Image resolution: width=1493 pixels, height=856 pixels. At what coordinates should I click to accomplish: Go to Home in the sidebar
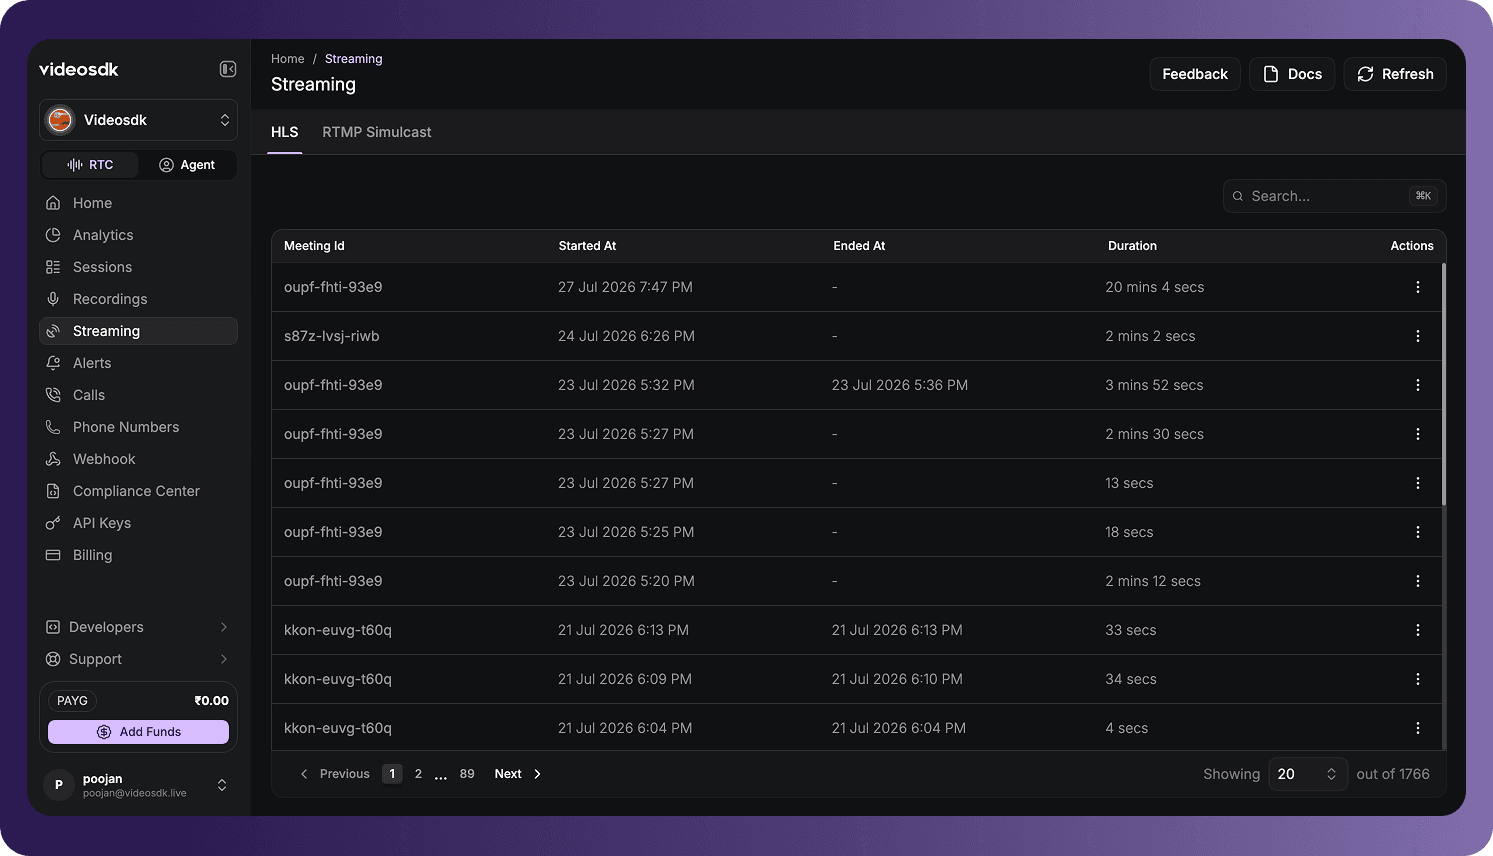138,203
